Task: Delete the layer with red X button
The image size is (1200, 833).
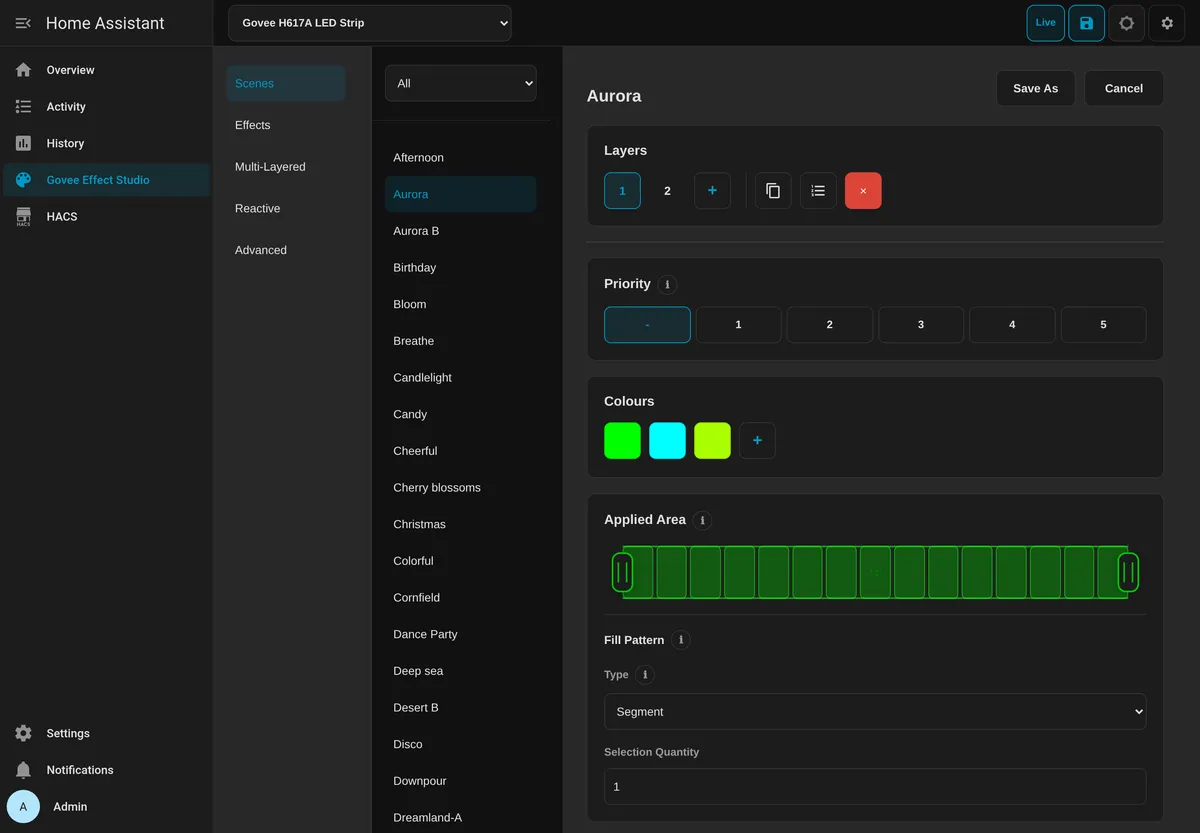Action: [863, 191]
